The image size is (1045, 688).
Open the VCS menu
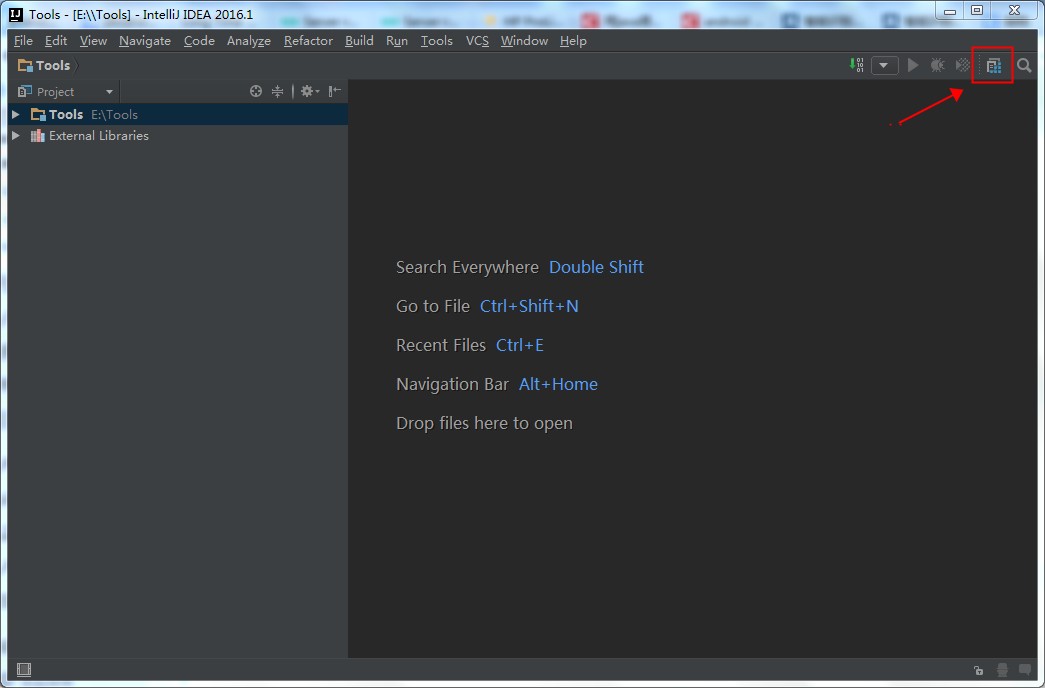[477, 41]
